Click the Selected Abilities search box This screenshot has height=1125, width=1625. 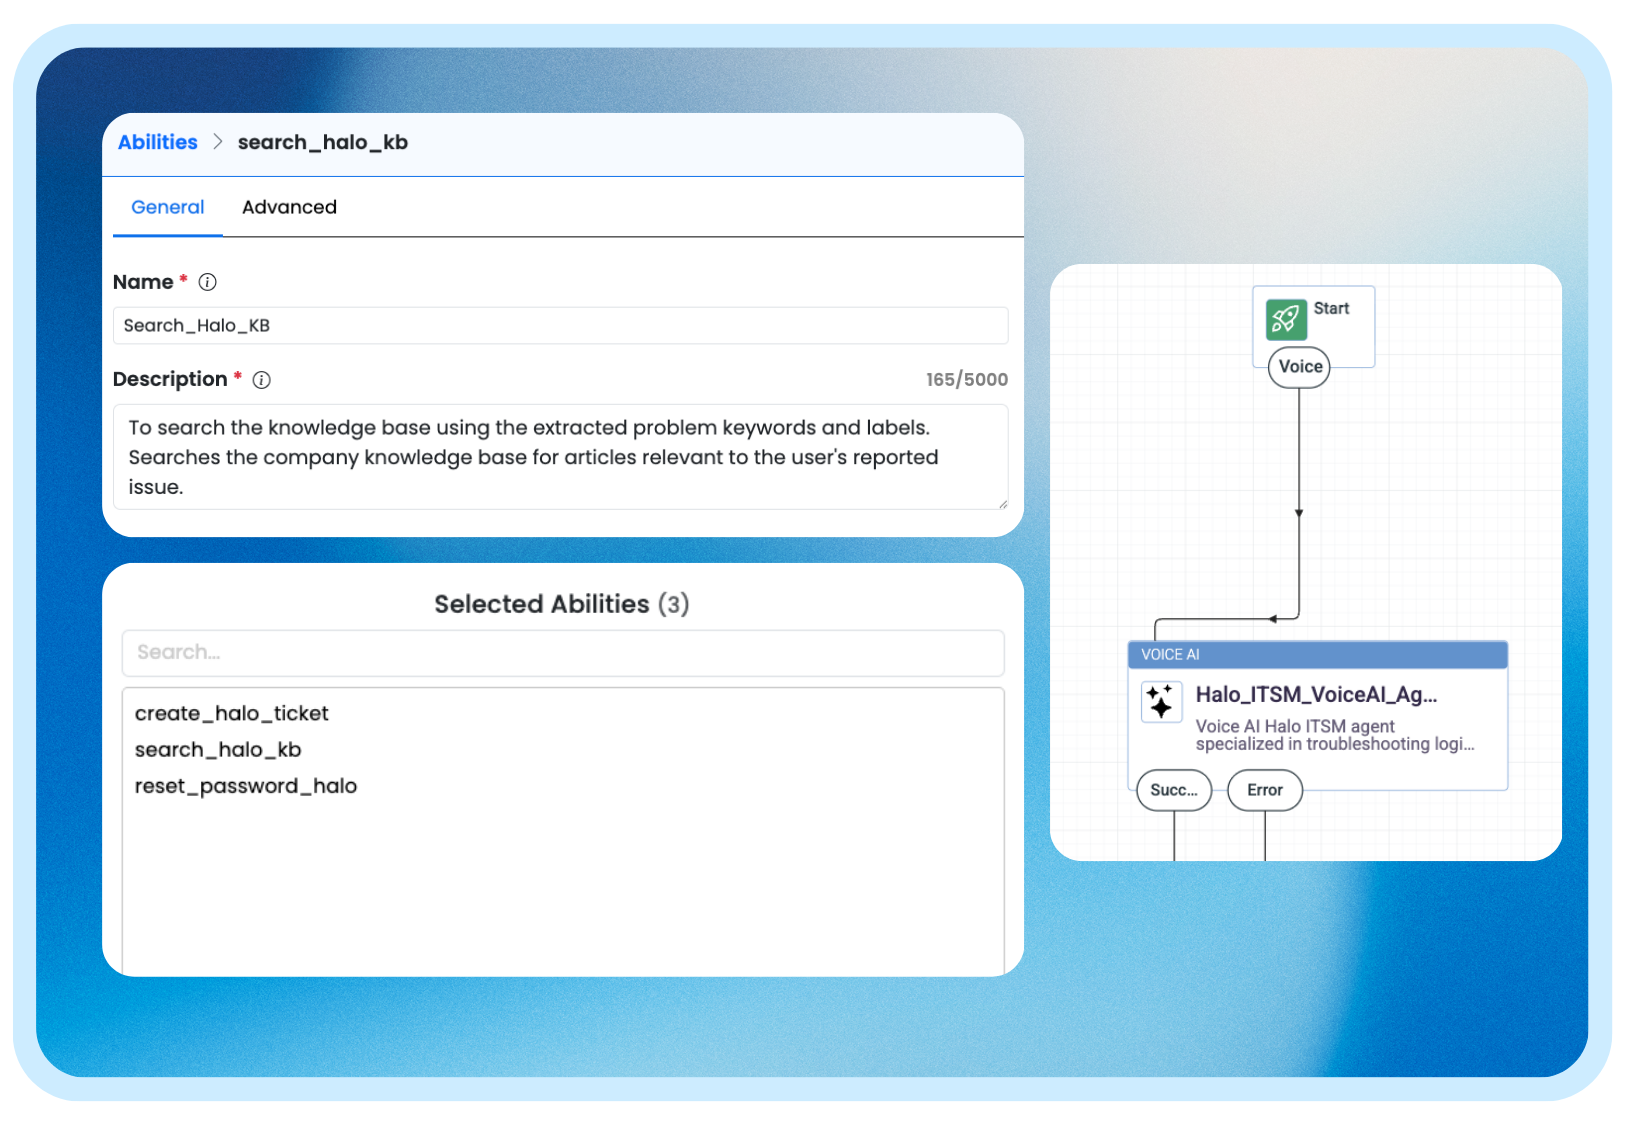pyautogui.click(x=562, y=652)
